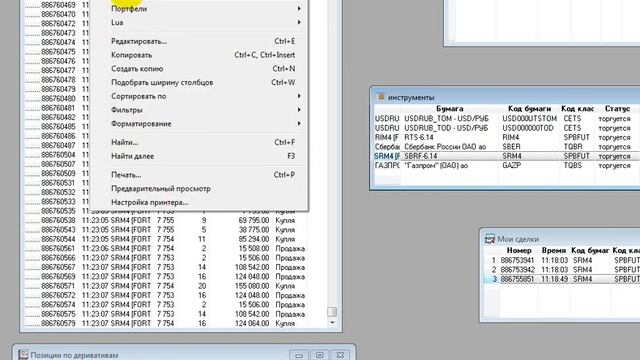Image resolution: width=640 pixels, height=360 pixels.
Task: Click the 155 080.00 volume cell
Action: pos(252,286)
